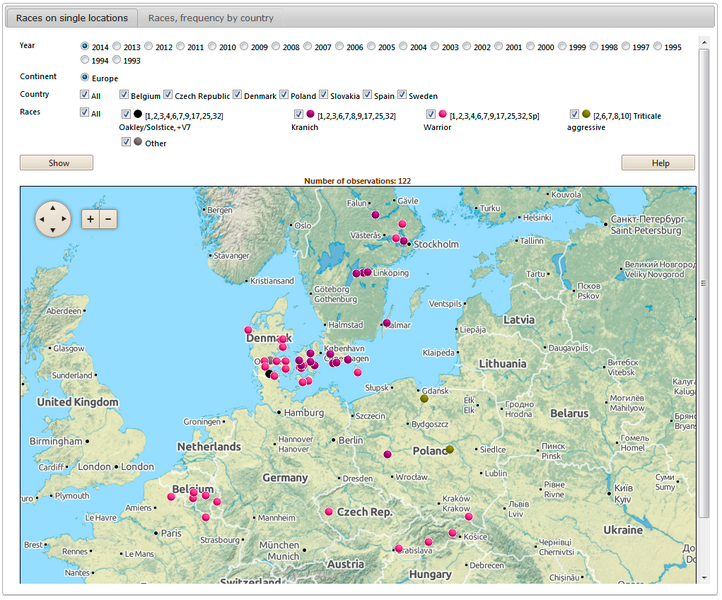The width and height of the screenshot is (722, 600).
Task: Toggle the Other races checkbox
Action: click(x=125, y=142)
